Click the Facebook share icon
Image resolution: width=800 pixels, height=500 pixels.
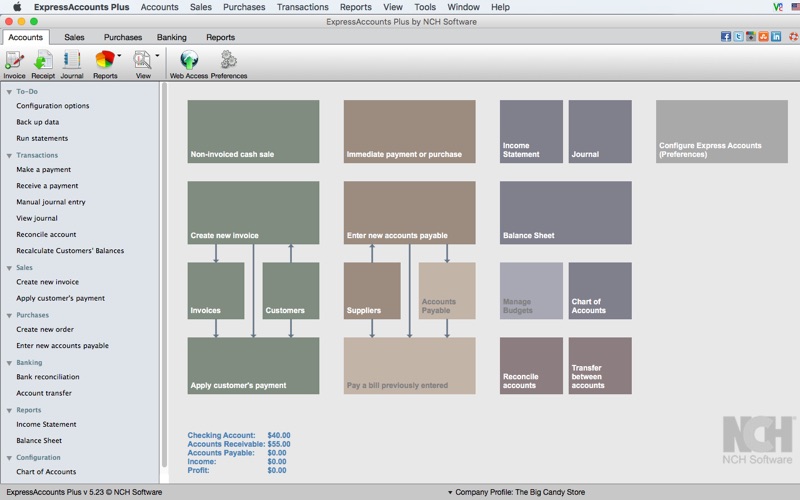pos(726,37)
